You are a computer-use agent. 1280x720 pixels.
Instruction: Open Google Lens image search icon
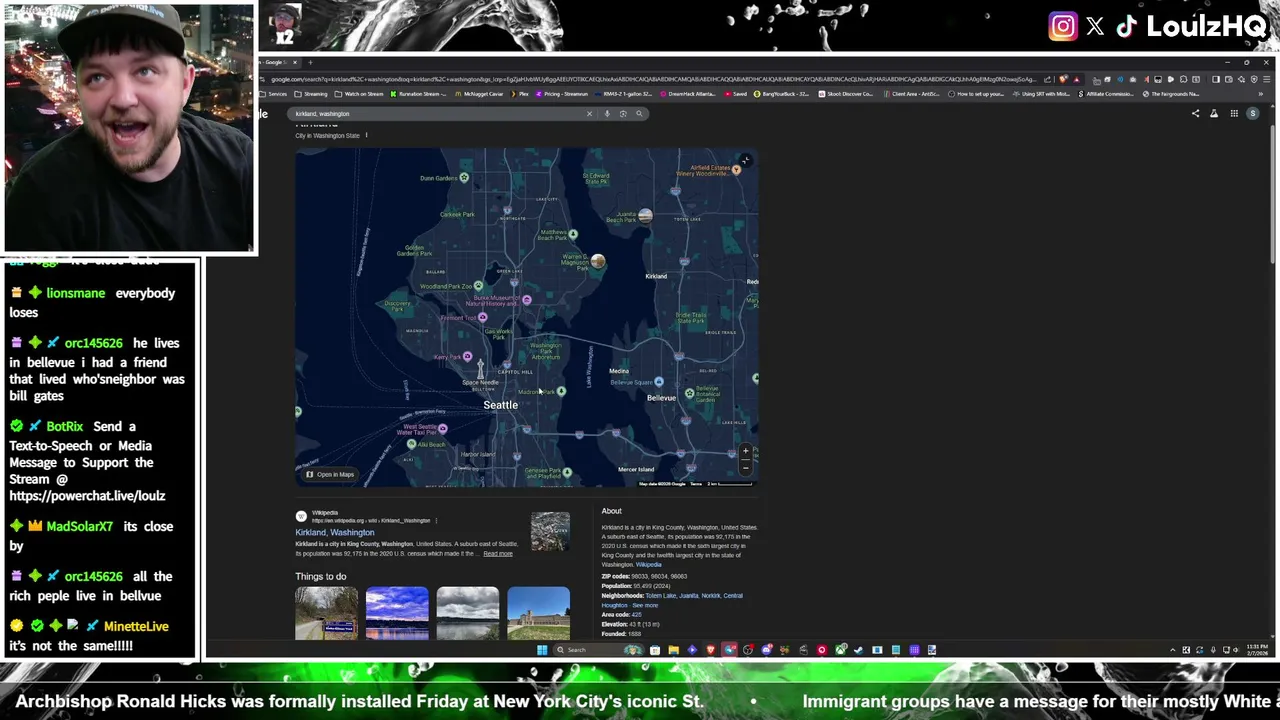[623, 113]
